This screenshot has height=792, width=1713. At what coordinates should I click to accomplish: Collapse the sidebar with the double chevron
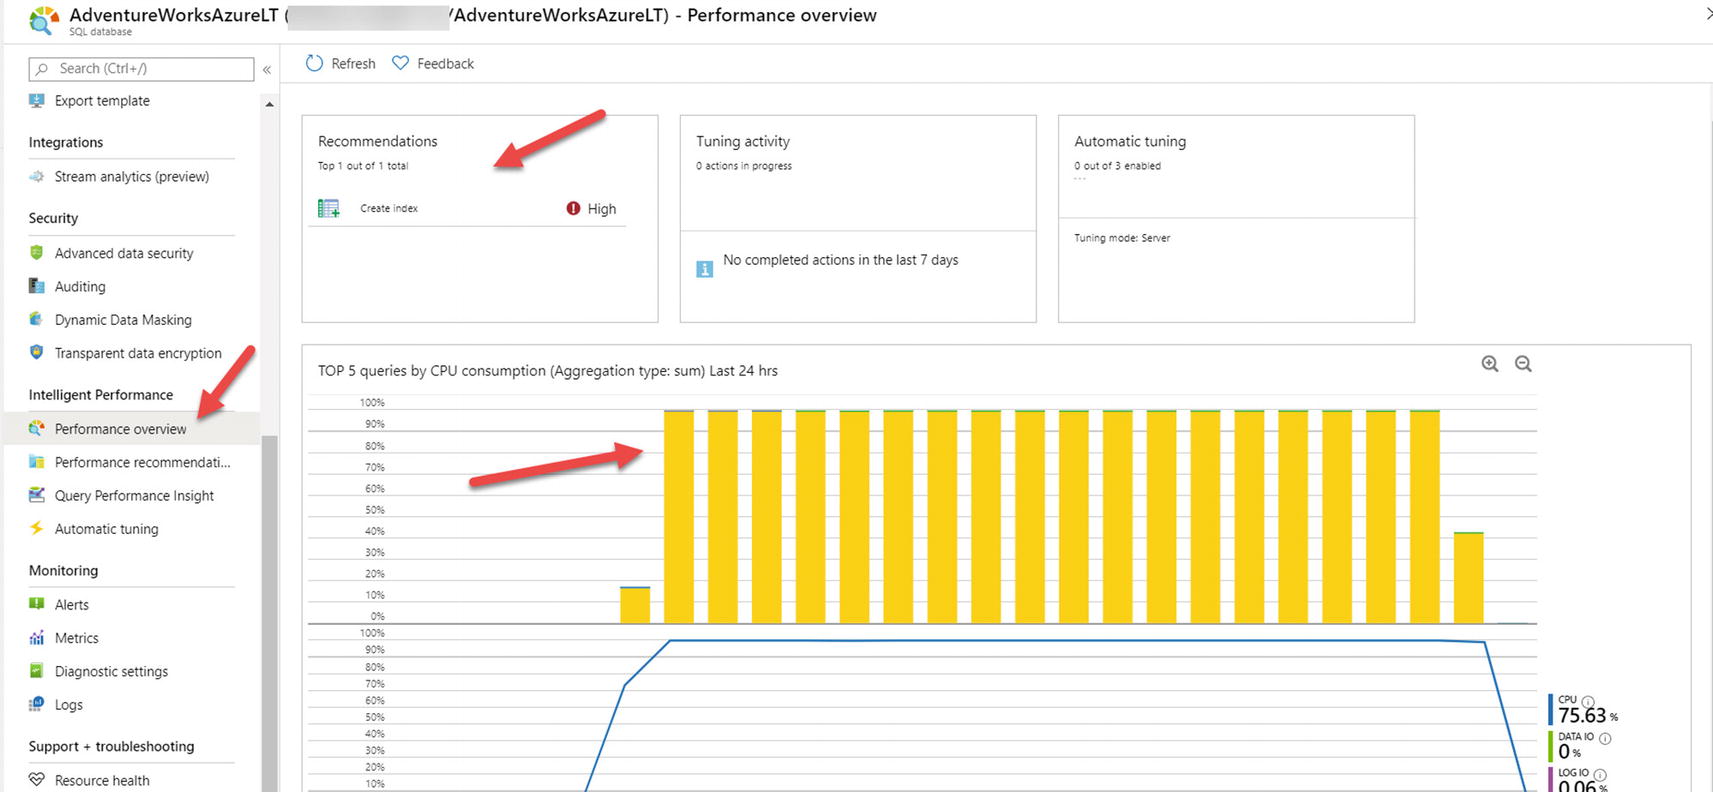tap(267, 69)
